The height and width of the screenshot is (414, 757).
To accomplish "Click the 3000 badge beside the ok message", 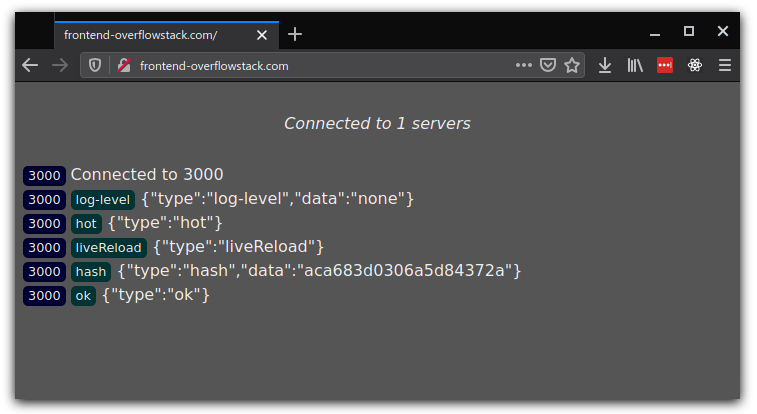I will pyautogui.click(x=44, y=295).
